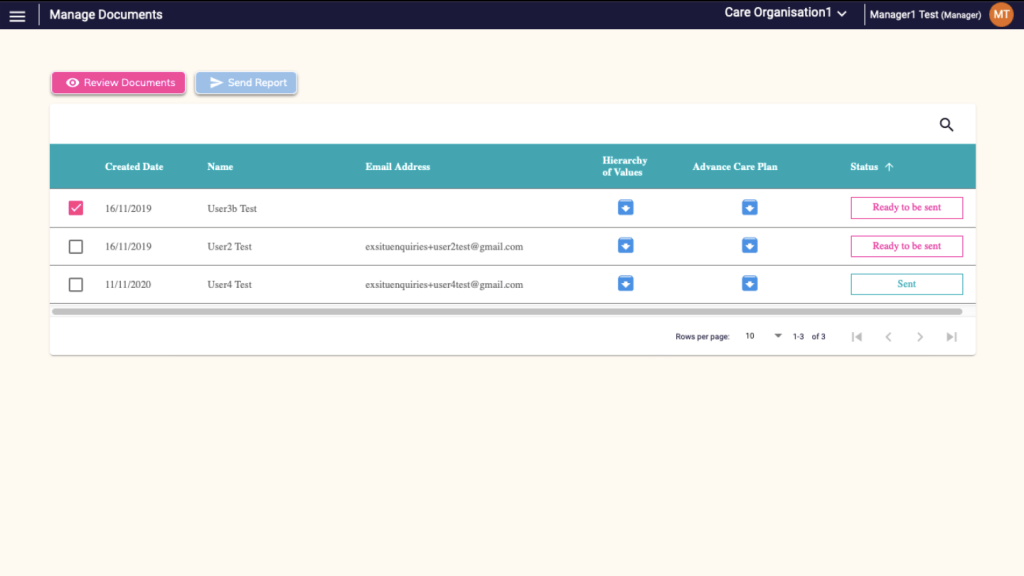
Task: Open the hamburger navigation menu
Action: pyautogui.click(x=17, y=15)
